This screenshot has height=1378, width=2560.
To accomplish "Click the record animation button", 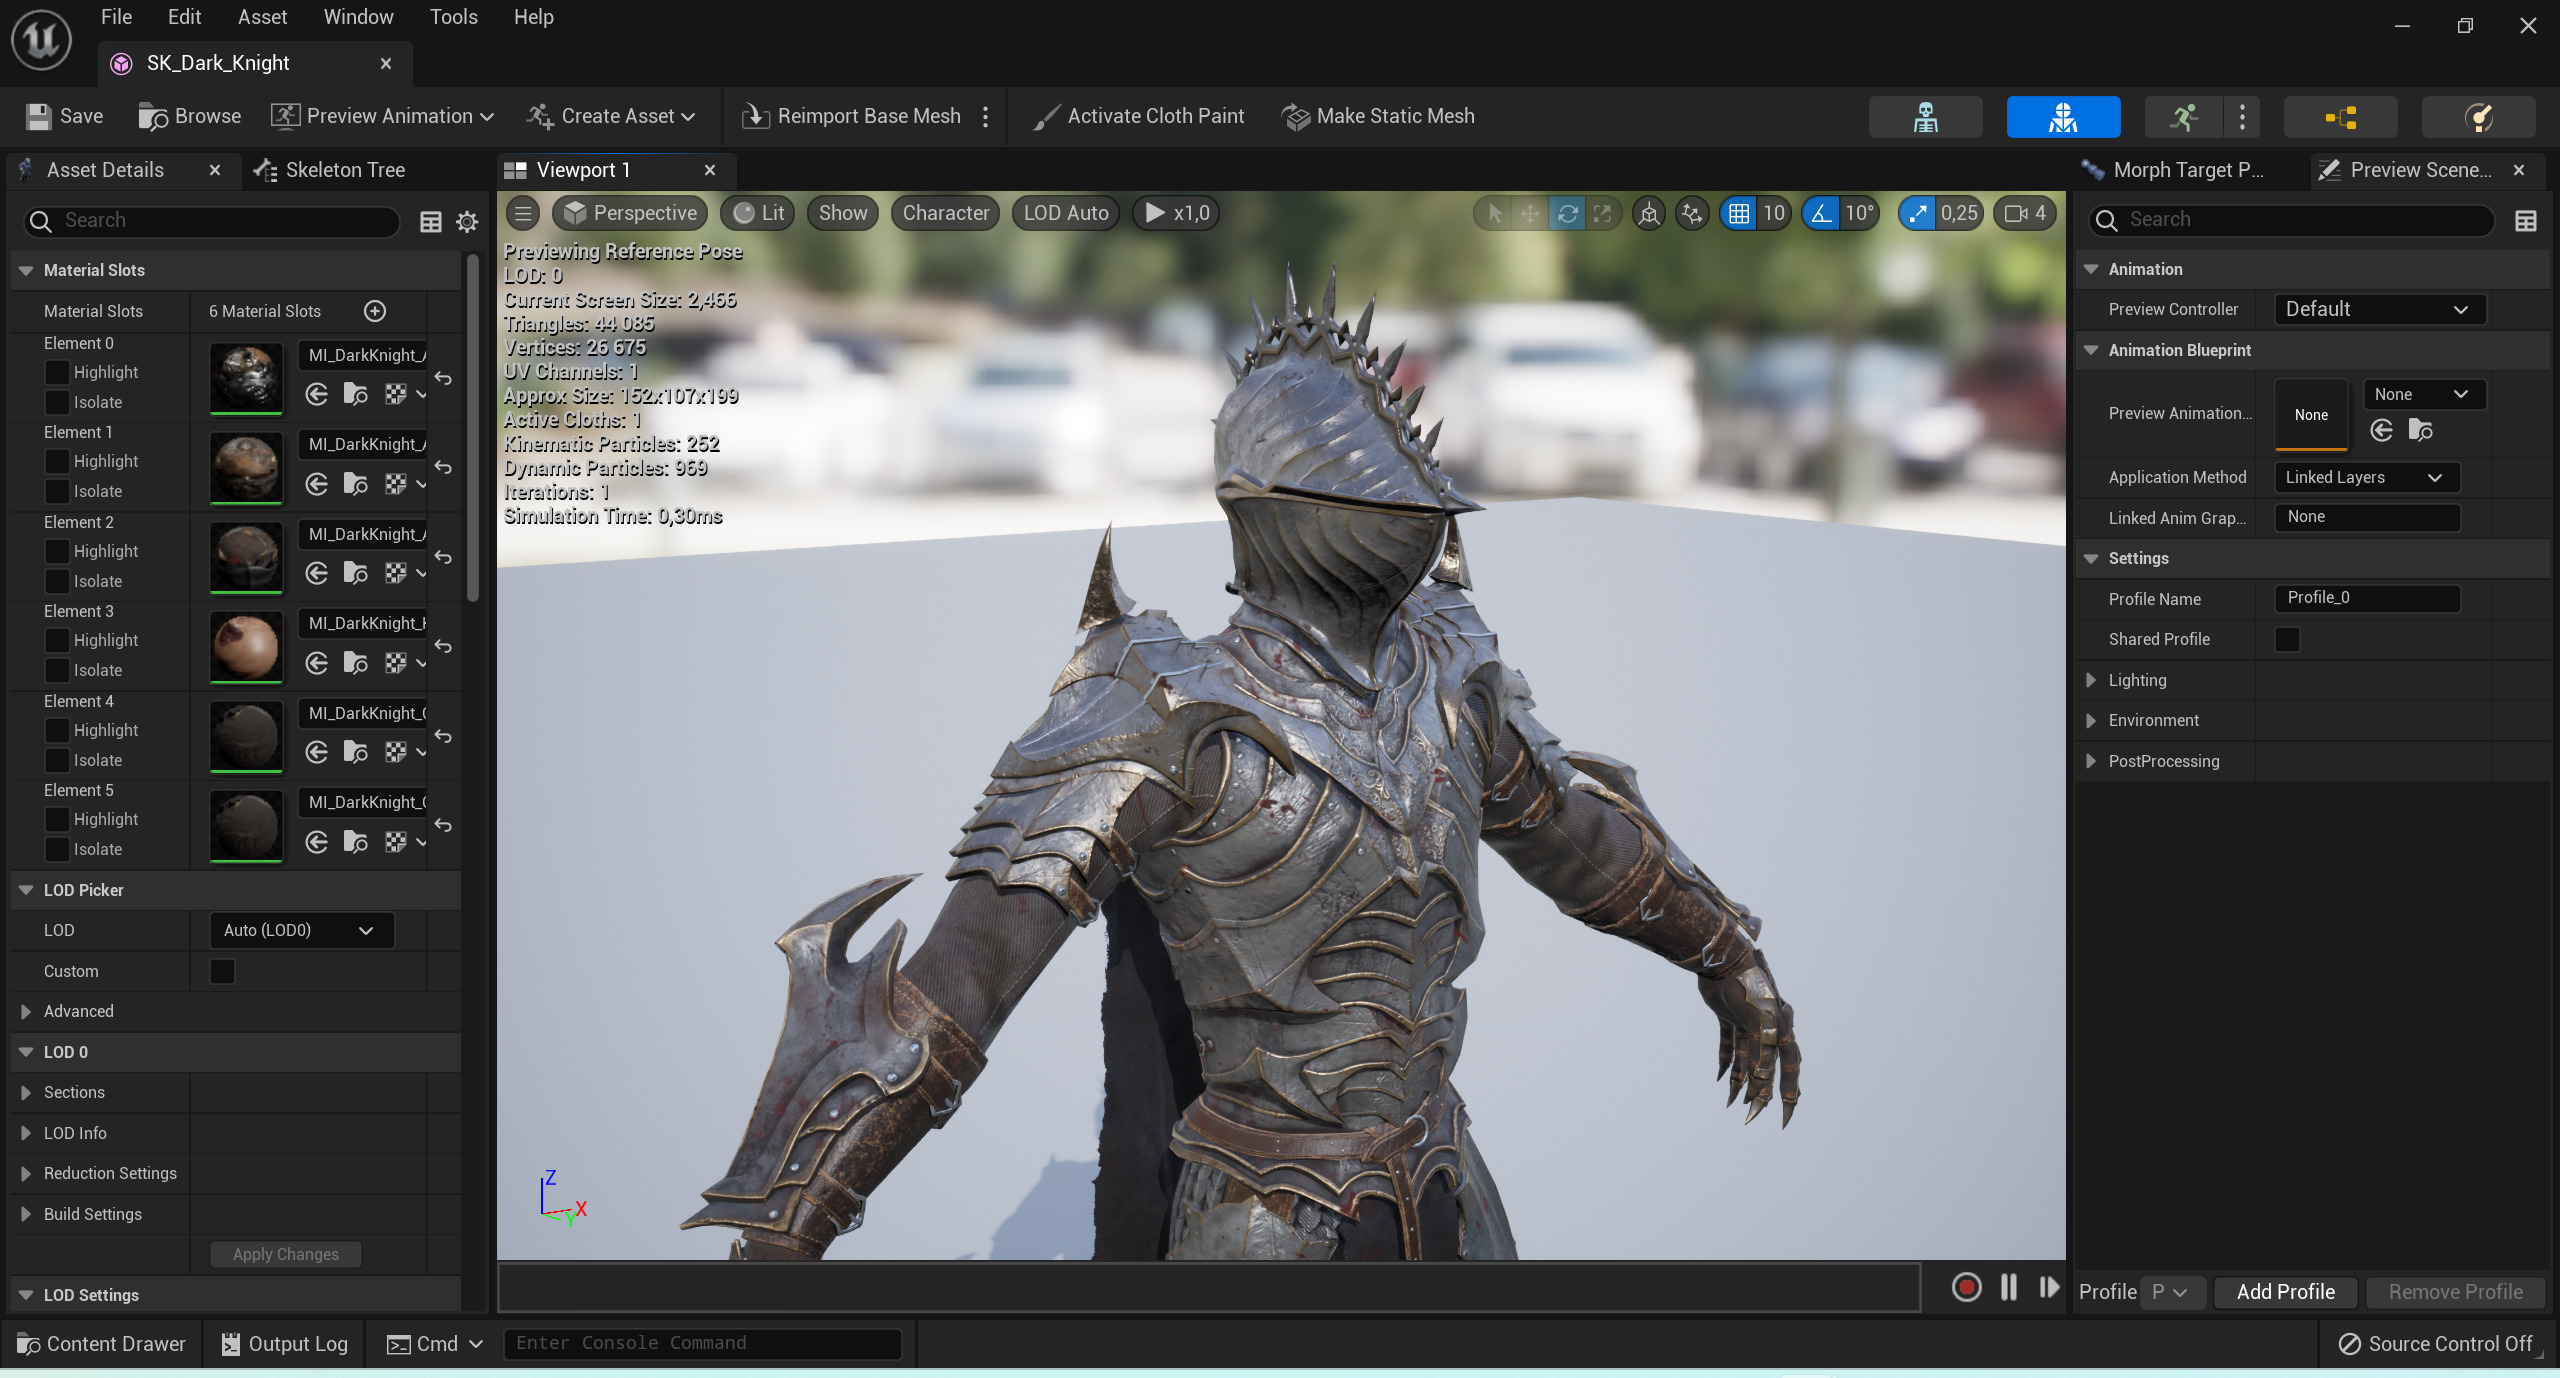I will (1966, 1287).
